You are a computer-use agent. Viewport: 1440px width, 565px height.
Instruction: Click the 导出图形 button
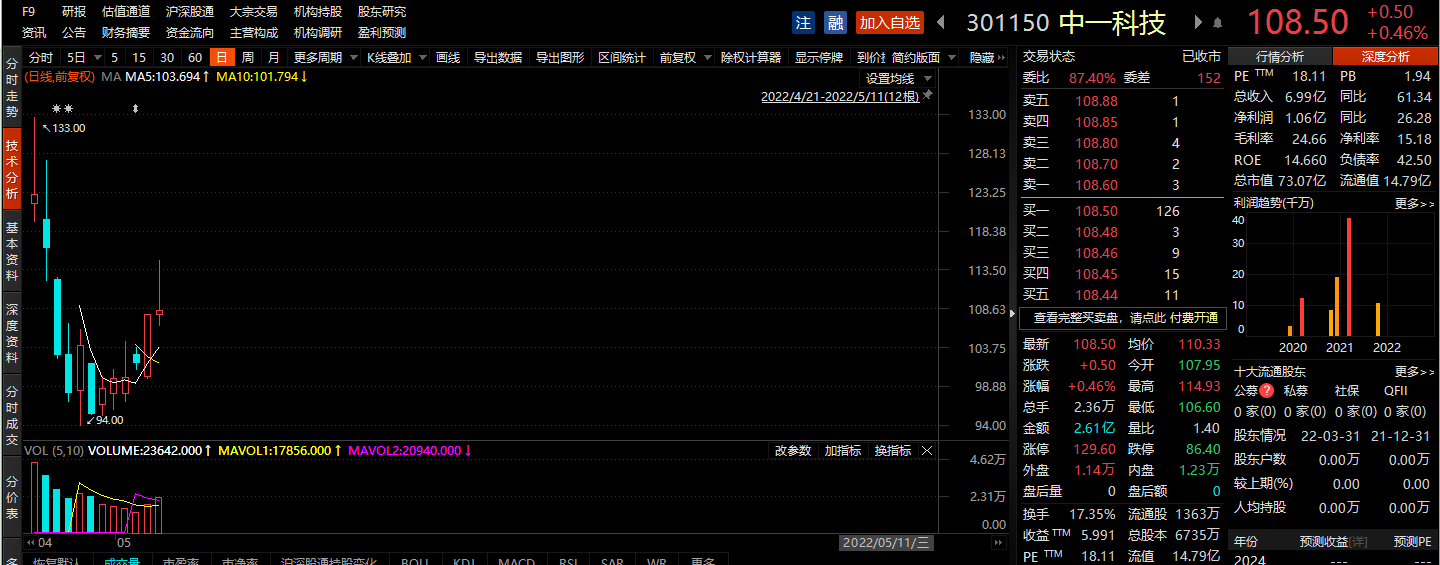(560, 58)
